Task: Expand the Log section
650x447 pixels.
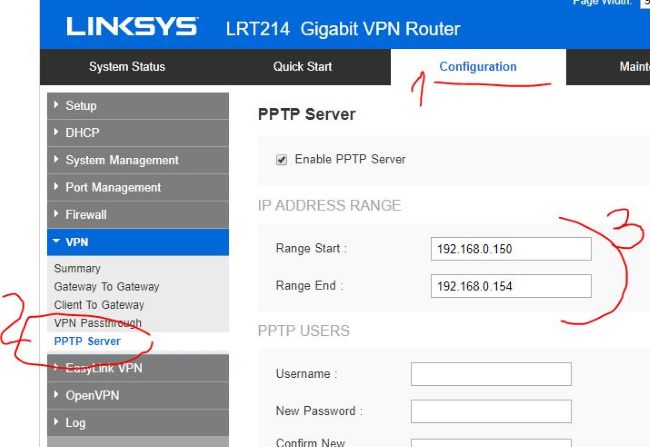Action: (75, 422)
